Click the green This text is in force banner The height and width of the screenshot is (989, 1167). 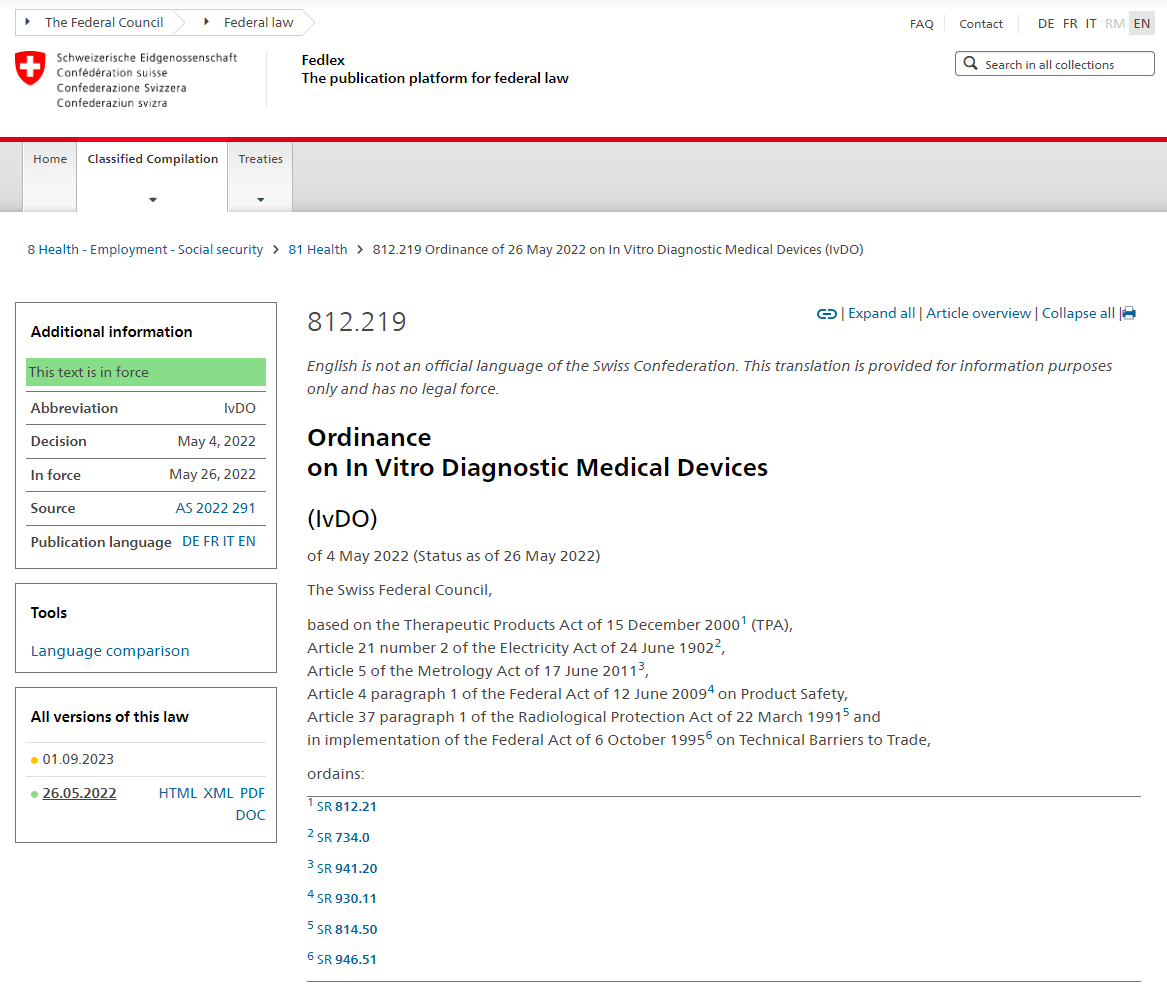(x=146, y=372)
